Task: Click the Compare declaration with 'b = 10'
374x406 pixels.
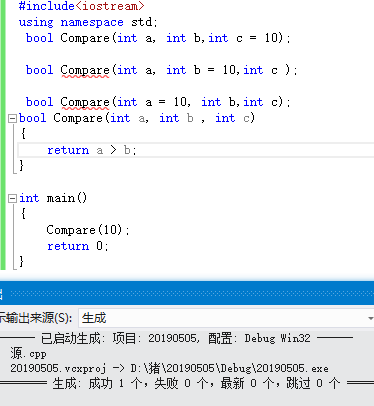Action: click(162, 70)
